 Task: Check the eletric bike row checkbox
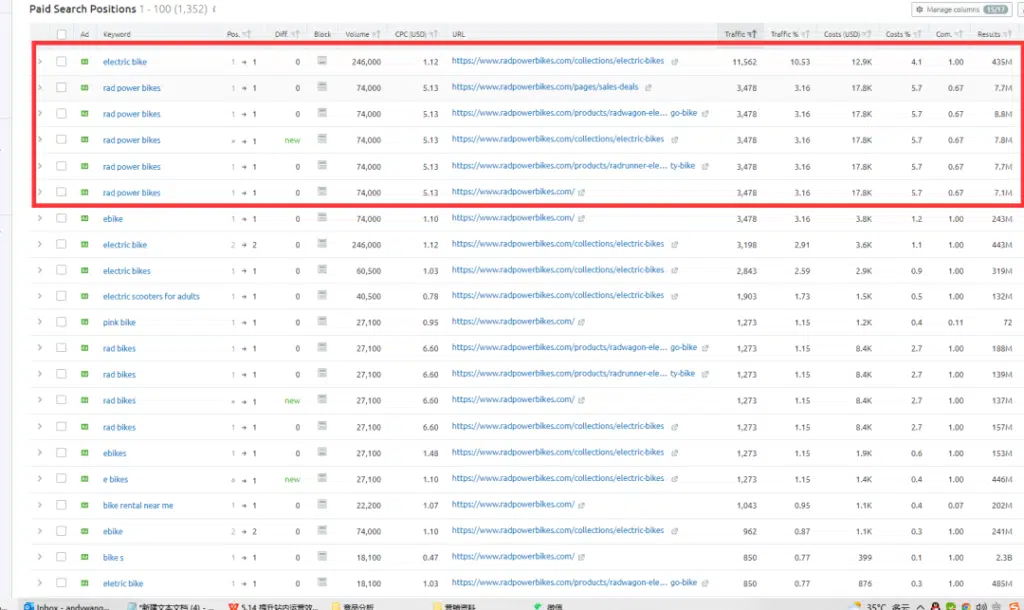pos(61,583)
